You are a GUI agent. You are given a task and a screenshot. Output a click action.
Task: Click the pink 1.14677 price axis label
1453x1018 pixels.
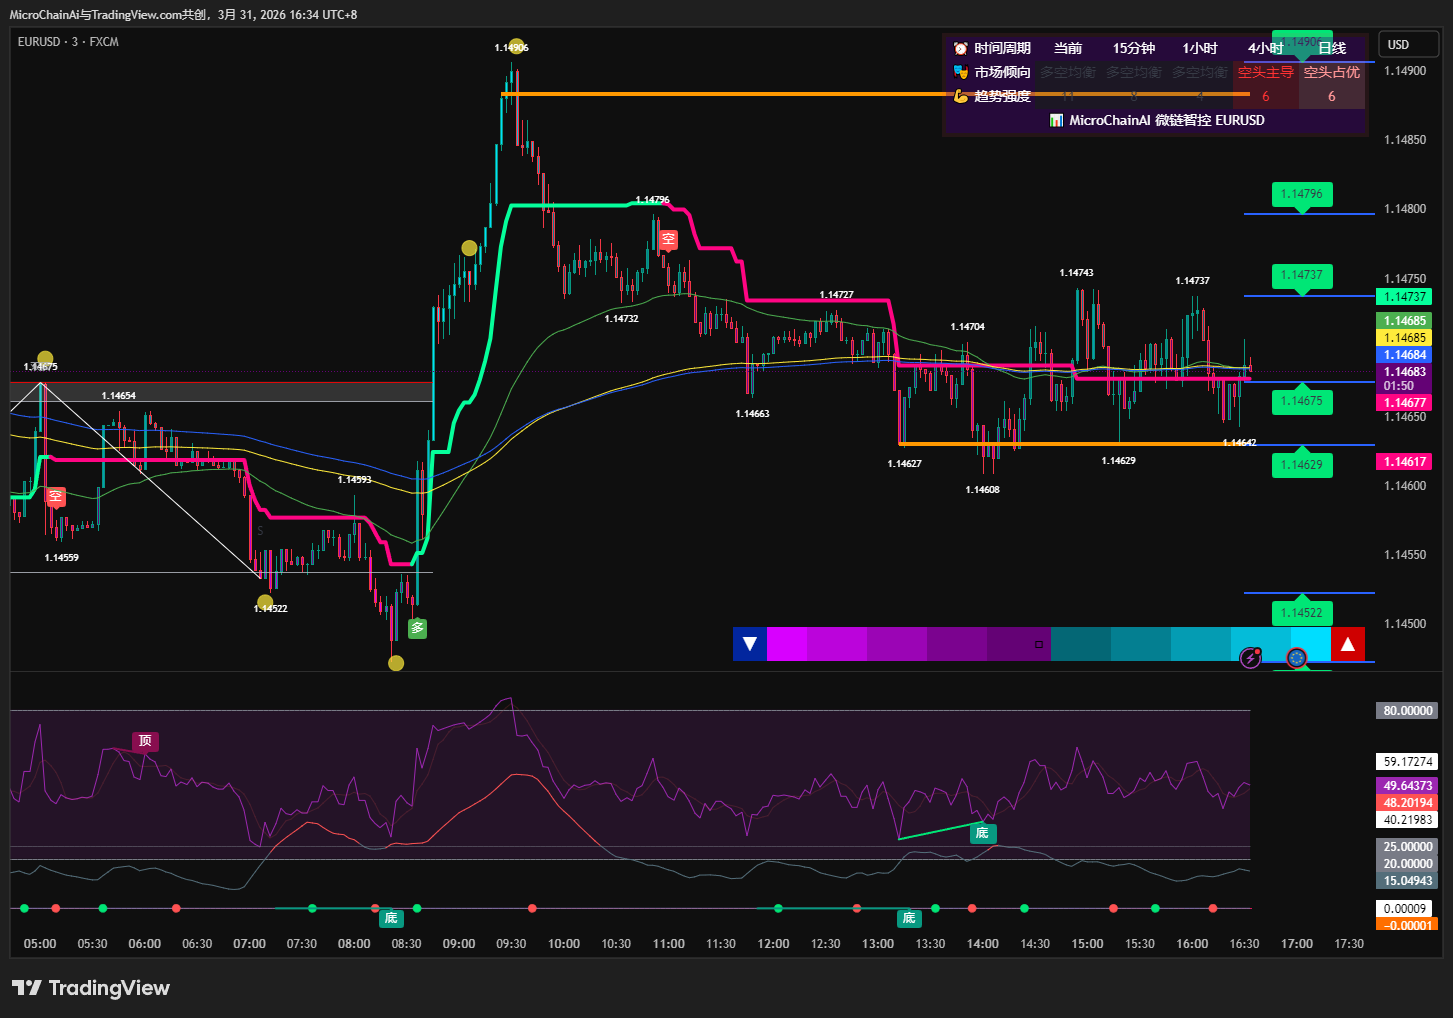pyautogui.click(x=1405, y=403)
